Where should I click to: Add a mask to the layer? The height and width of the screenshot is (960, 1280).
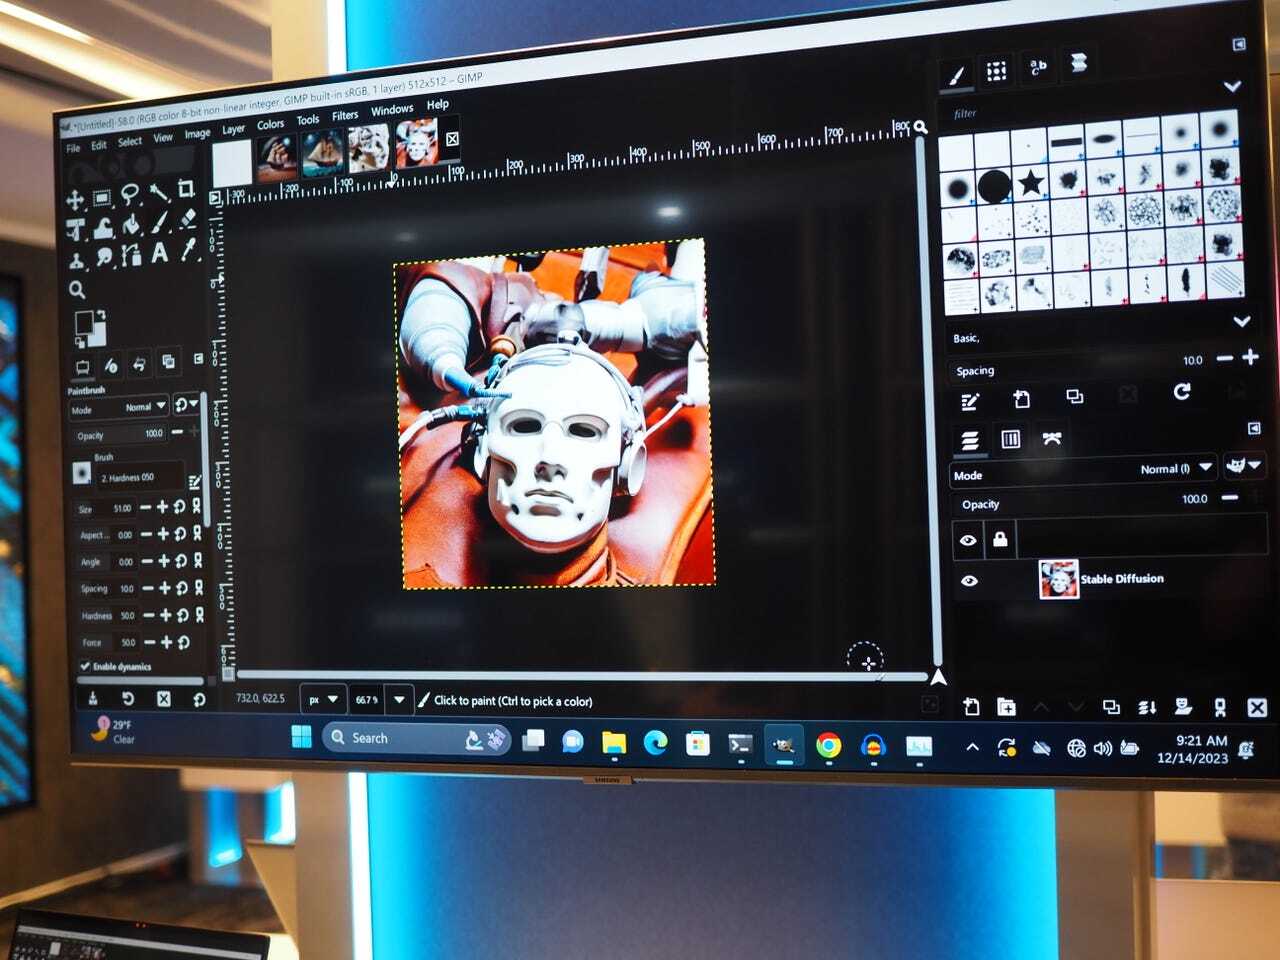(1184, 707)
